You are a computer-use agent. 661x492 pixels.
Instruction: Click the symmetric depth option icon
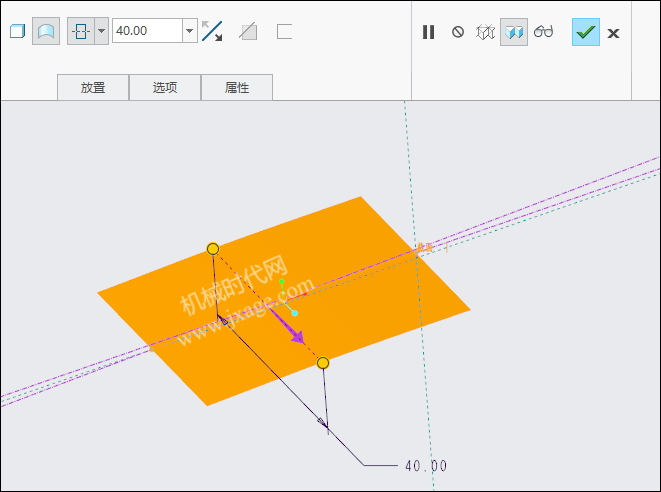(81, 31)
